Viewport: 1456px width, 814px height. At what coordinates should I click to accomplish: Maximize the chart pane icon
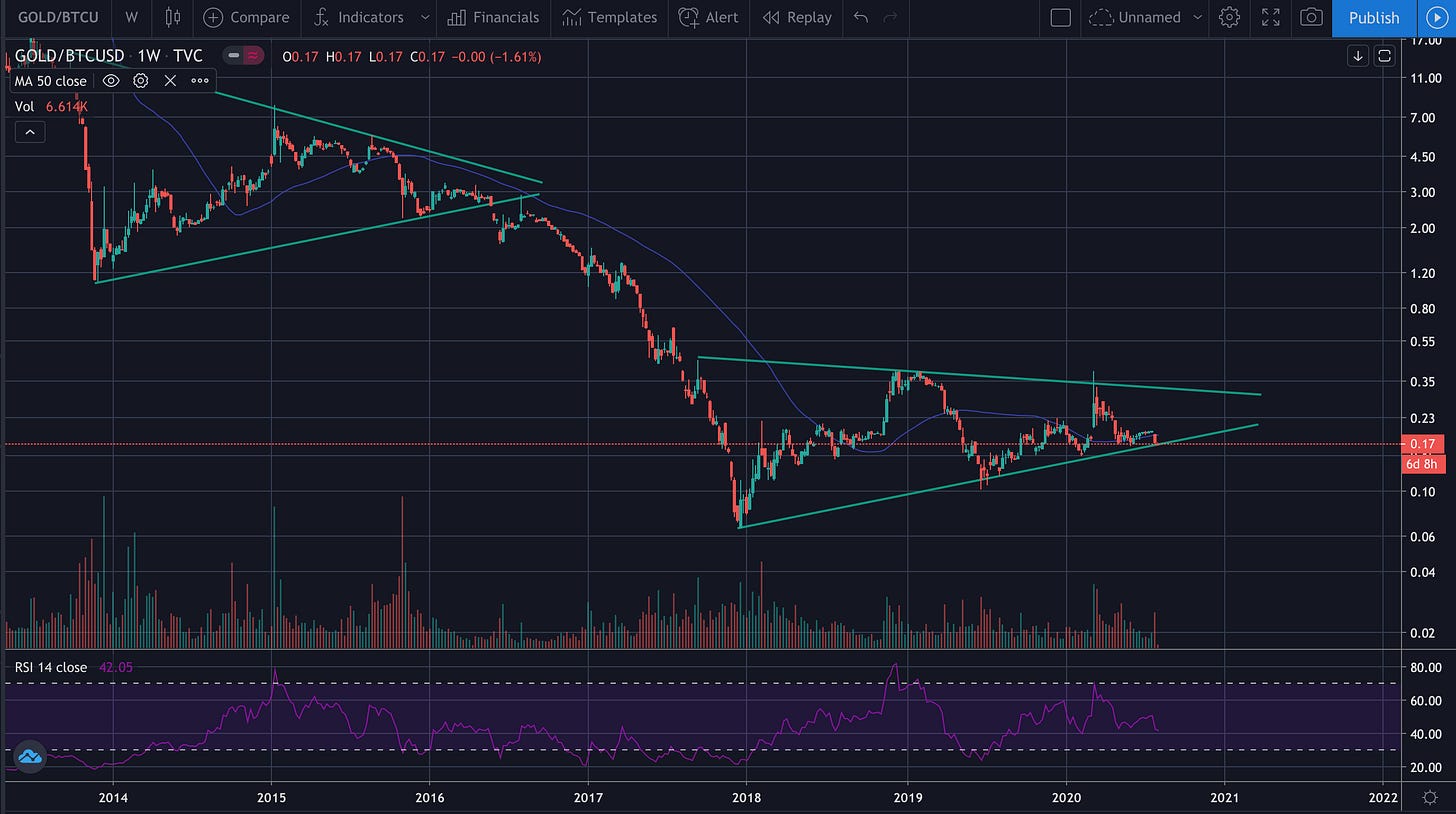[1384, 56]
